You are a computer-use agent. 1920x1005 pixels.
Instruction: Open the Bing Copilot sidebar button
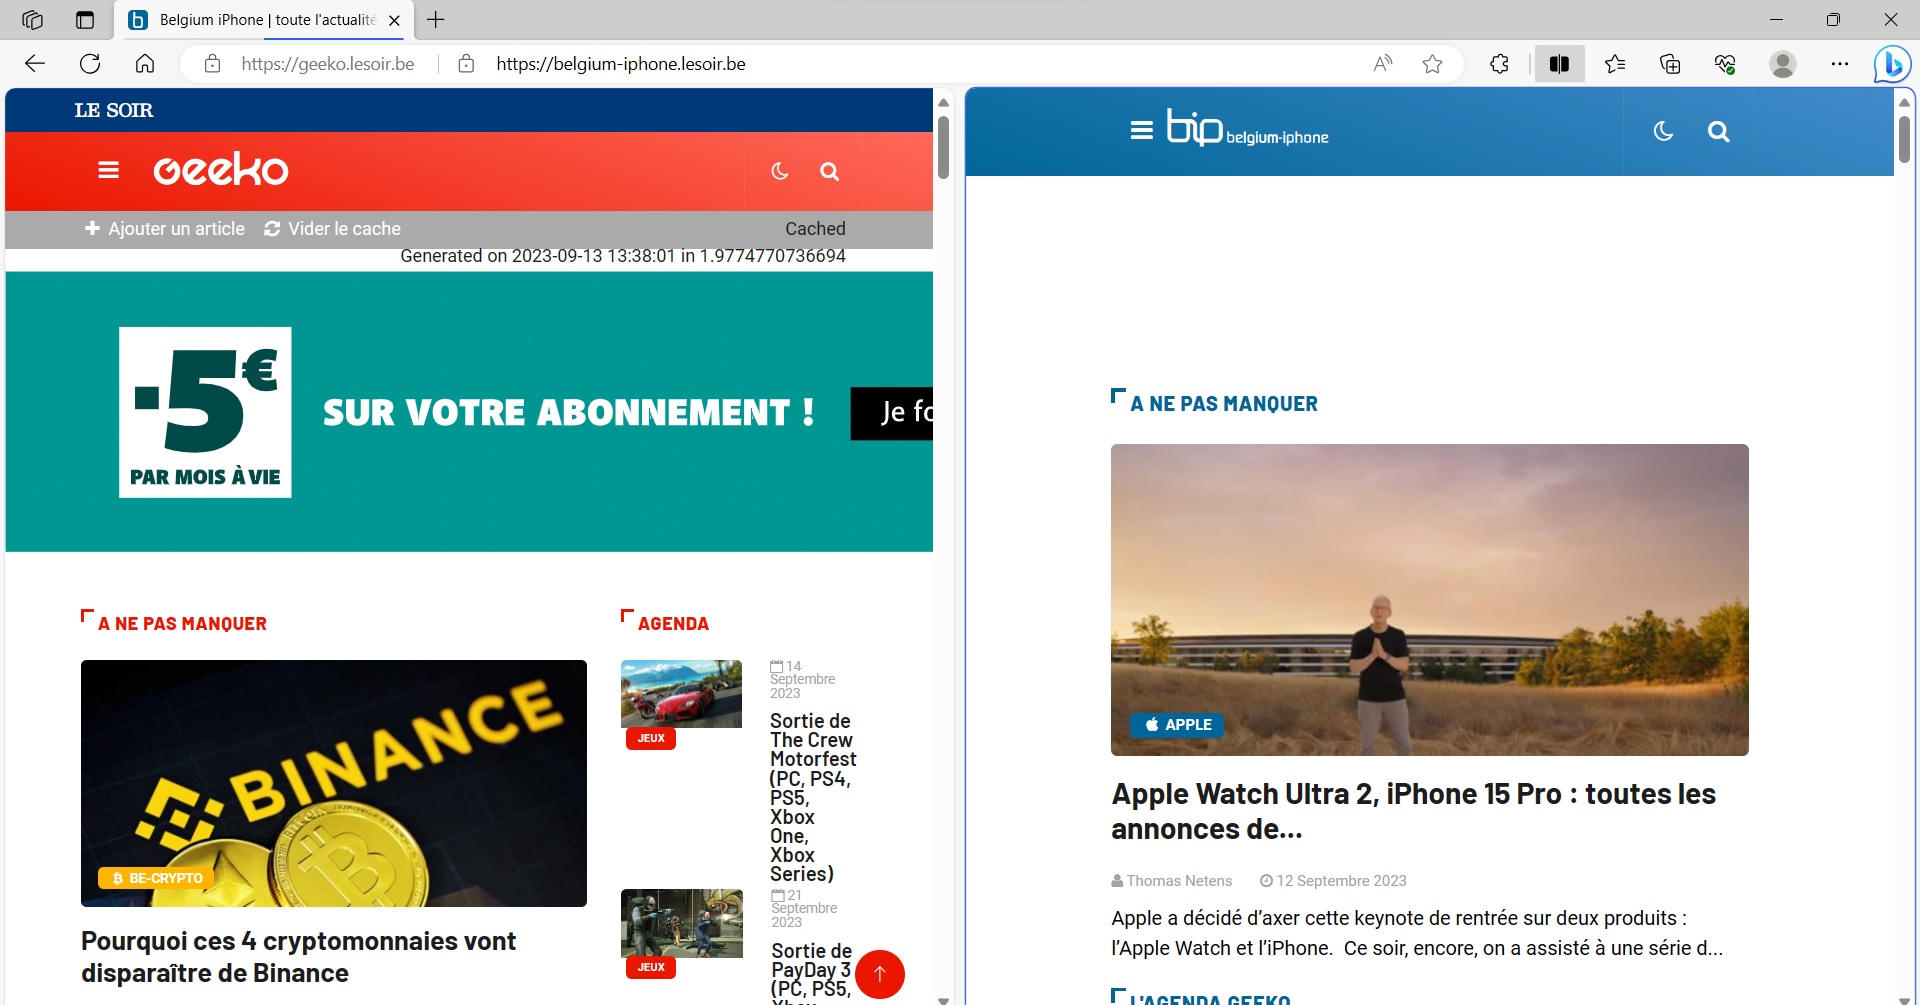1892,64
